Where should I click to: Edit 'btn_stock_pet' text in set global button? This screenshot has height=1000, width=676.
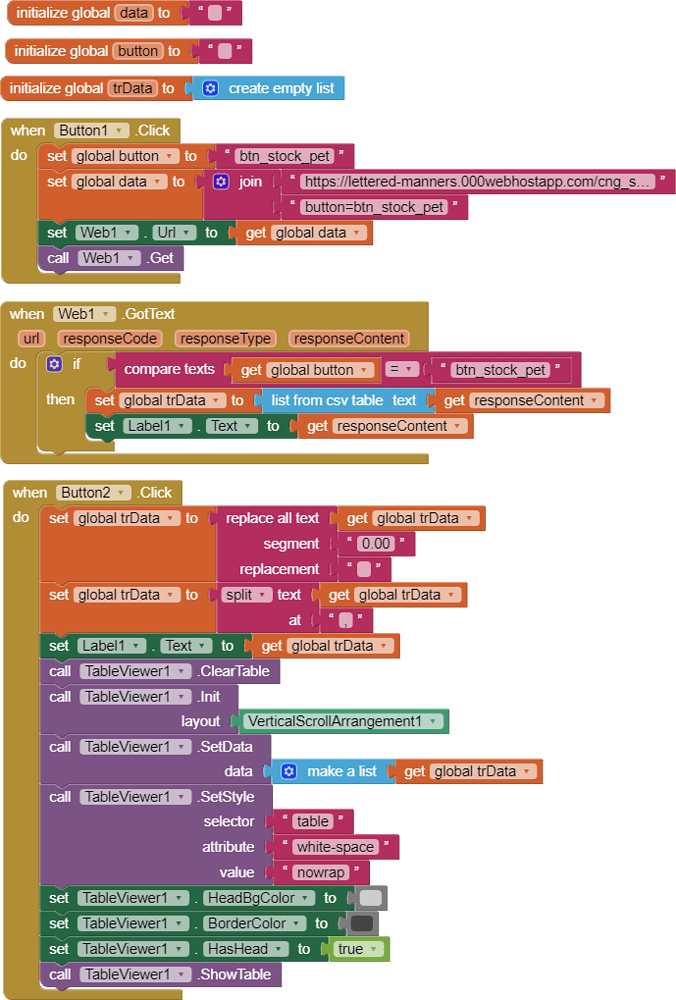click(x=284, y=156)
